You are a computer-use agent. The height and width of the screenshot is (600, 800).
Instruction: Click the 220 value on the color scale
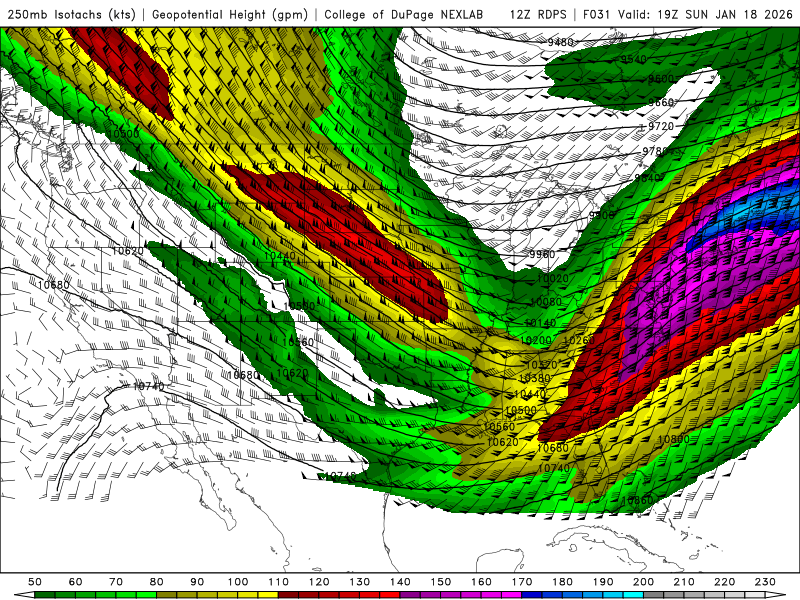pos(724,582)
